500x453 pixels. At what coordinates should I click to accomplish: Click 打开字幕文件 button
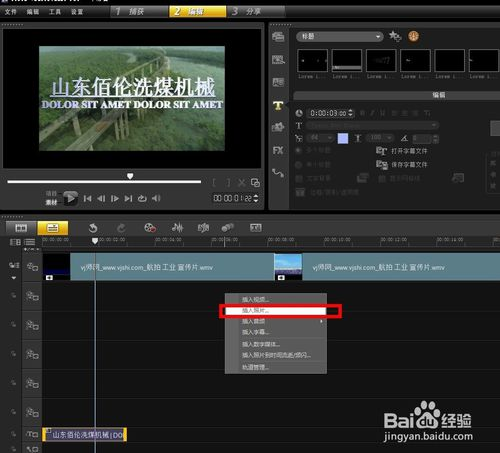coord(401,151)
